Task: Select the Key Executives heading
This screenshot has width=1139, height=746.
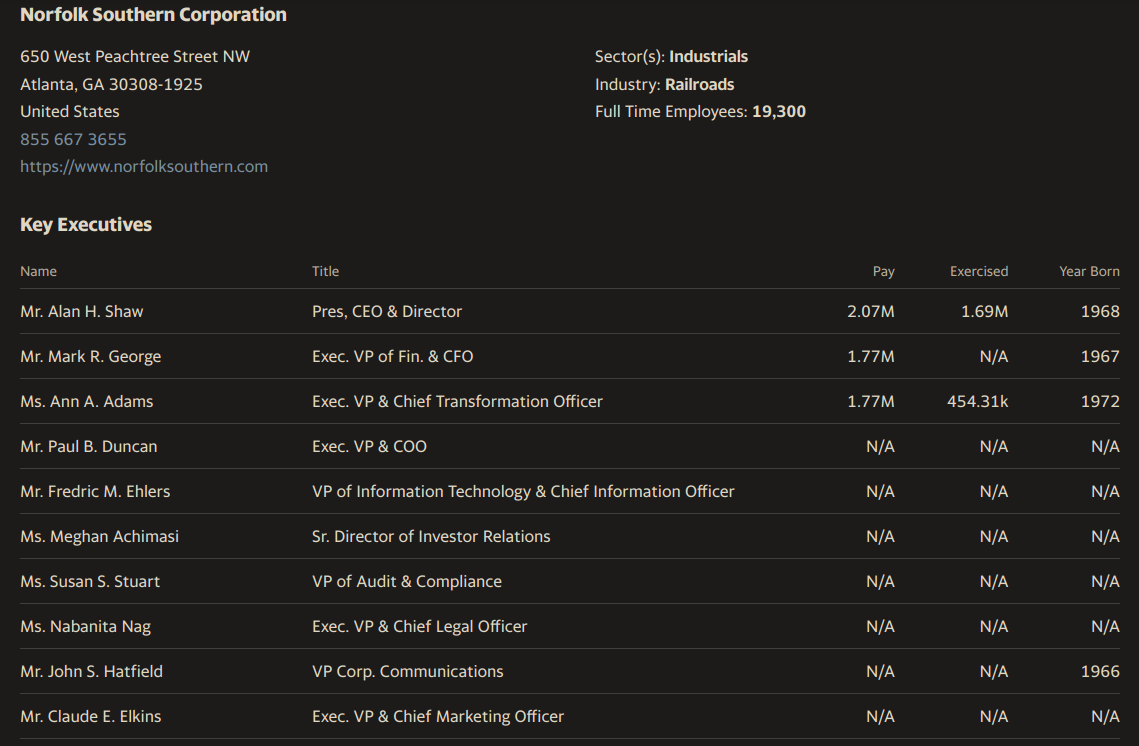Action: (86, 224)
